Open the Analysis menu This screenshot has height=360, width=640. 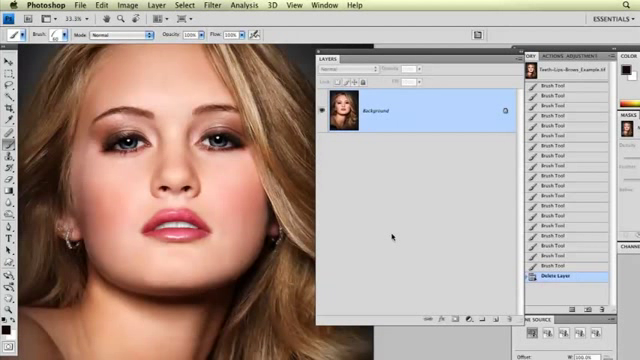pos(244,5)
